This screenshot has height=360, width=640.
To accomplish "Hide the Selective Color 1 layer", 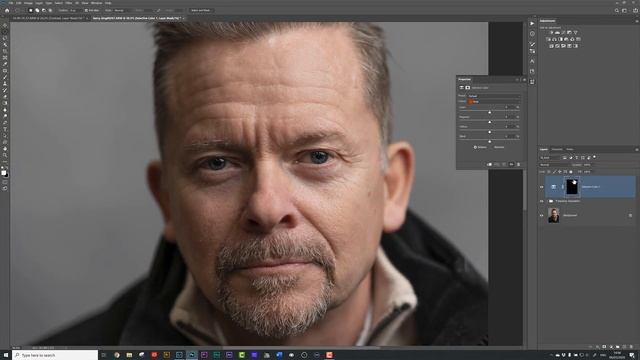I will tap(542, 187).
